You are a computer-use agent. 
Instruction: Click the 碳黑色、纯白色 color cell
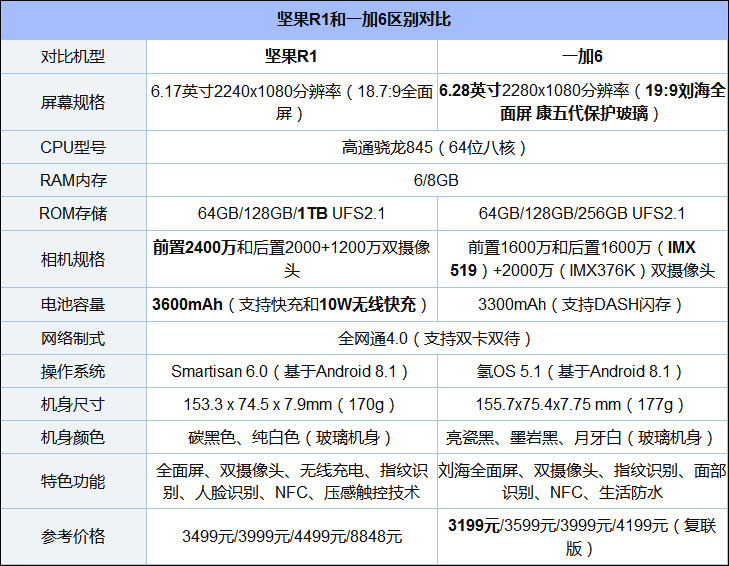click(x=292, y=437)
